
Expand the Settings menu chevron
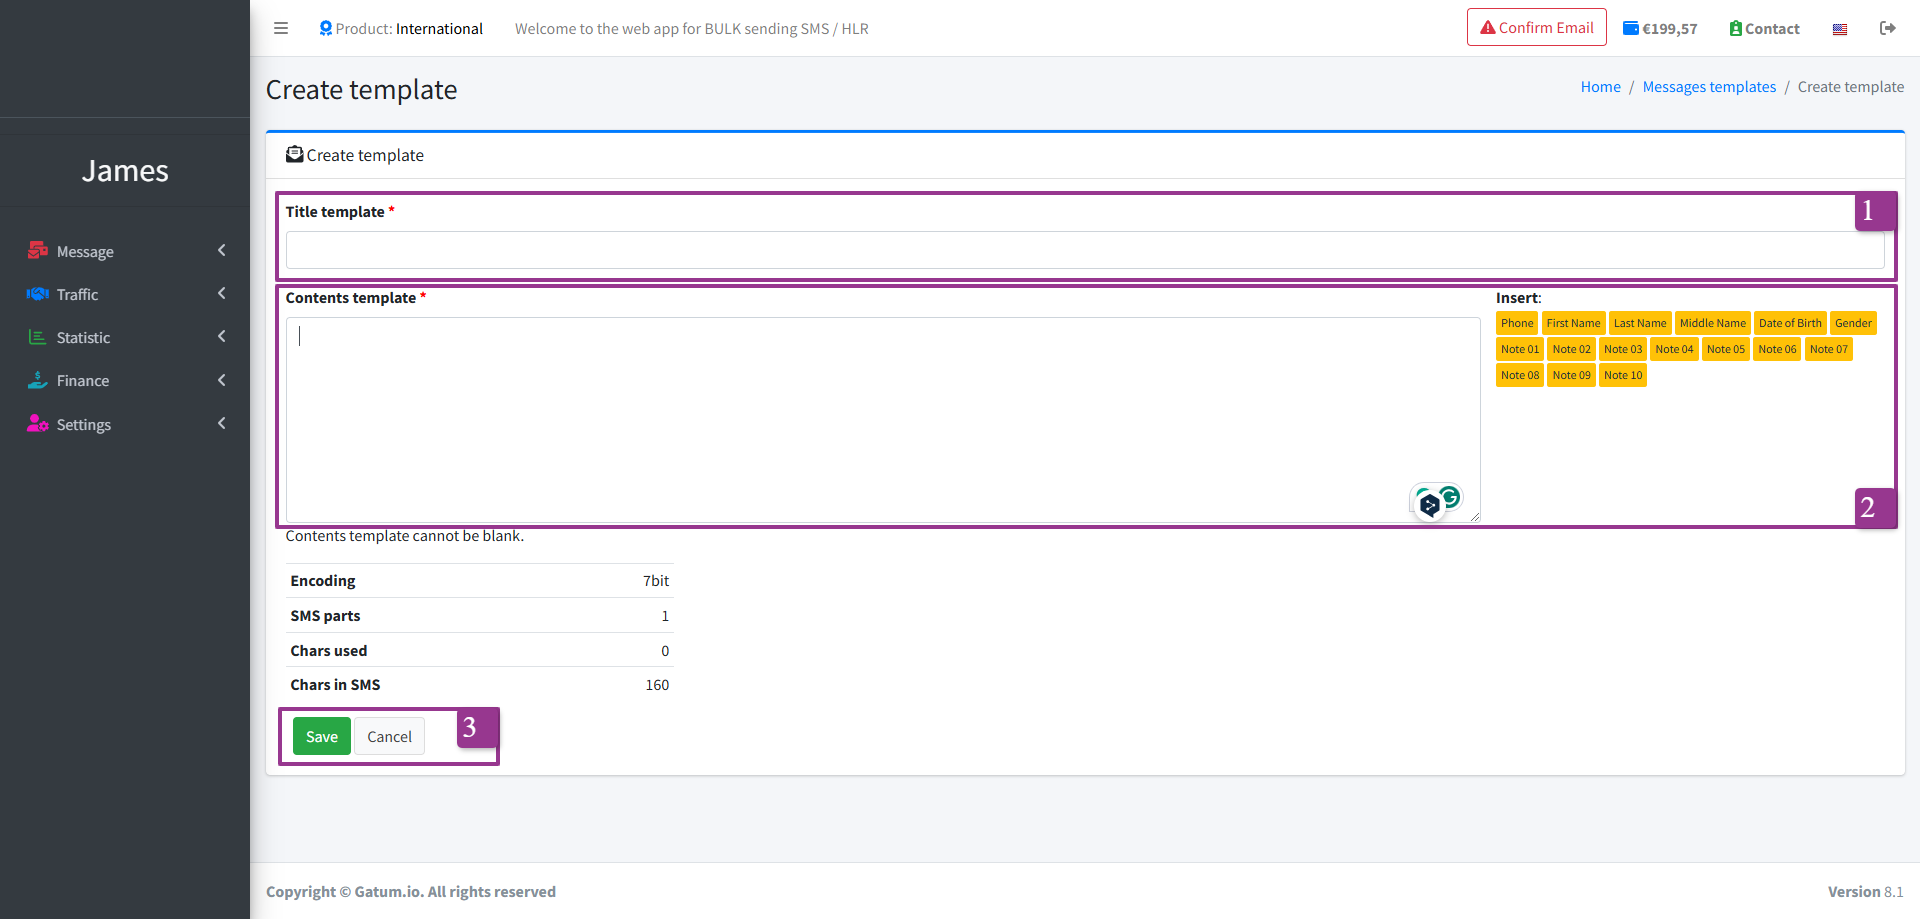tap(222, 423)
